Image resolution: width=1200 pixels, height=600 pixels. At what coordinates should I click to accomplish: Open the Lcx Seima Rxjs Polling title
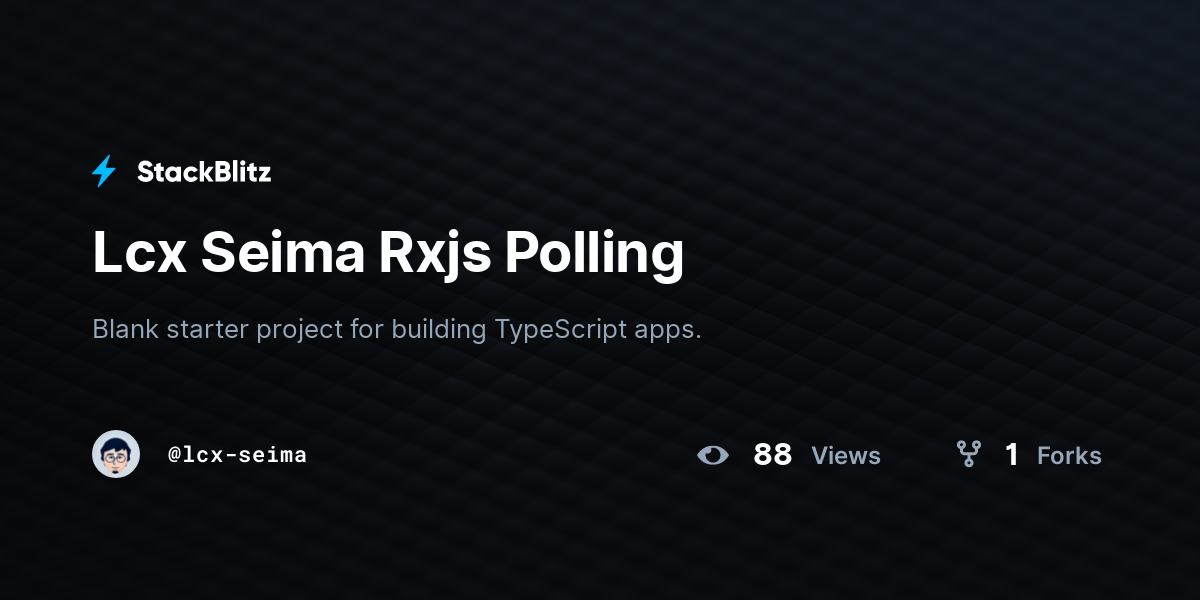coord(388,254)
